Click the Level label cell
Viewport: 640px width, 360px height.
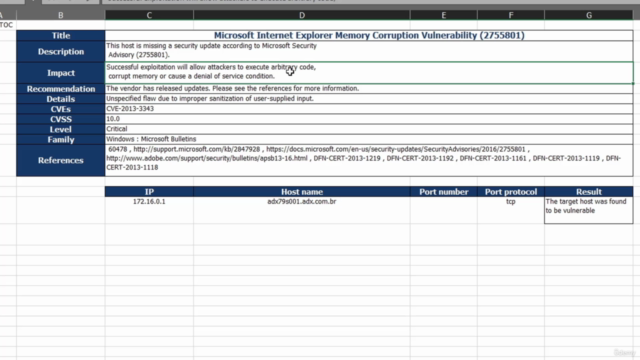(60, 129)
